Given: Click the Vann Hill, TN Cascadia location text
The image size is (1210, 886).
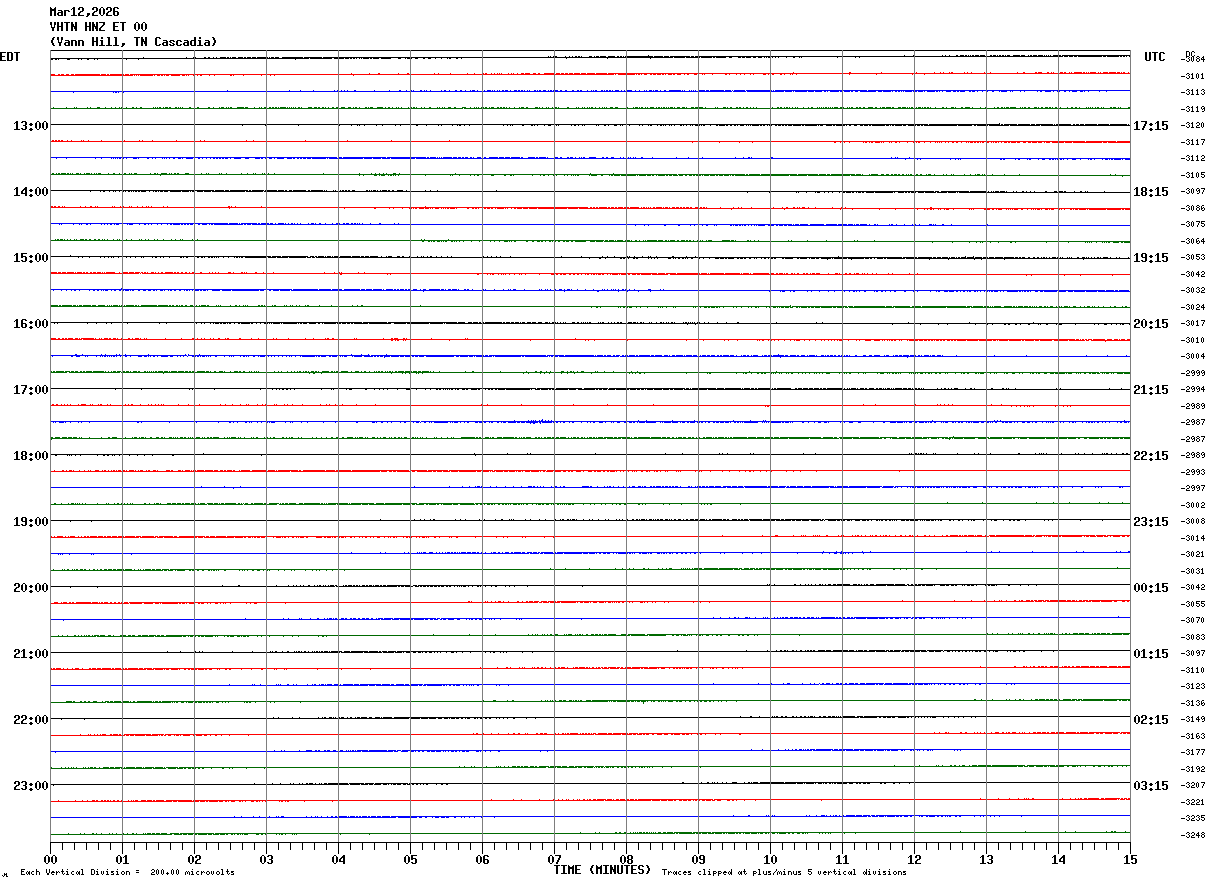Looking at the screenshot, I should coord(133,42).
